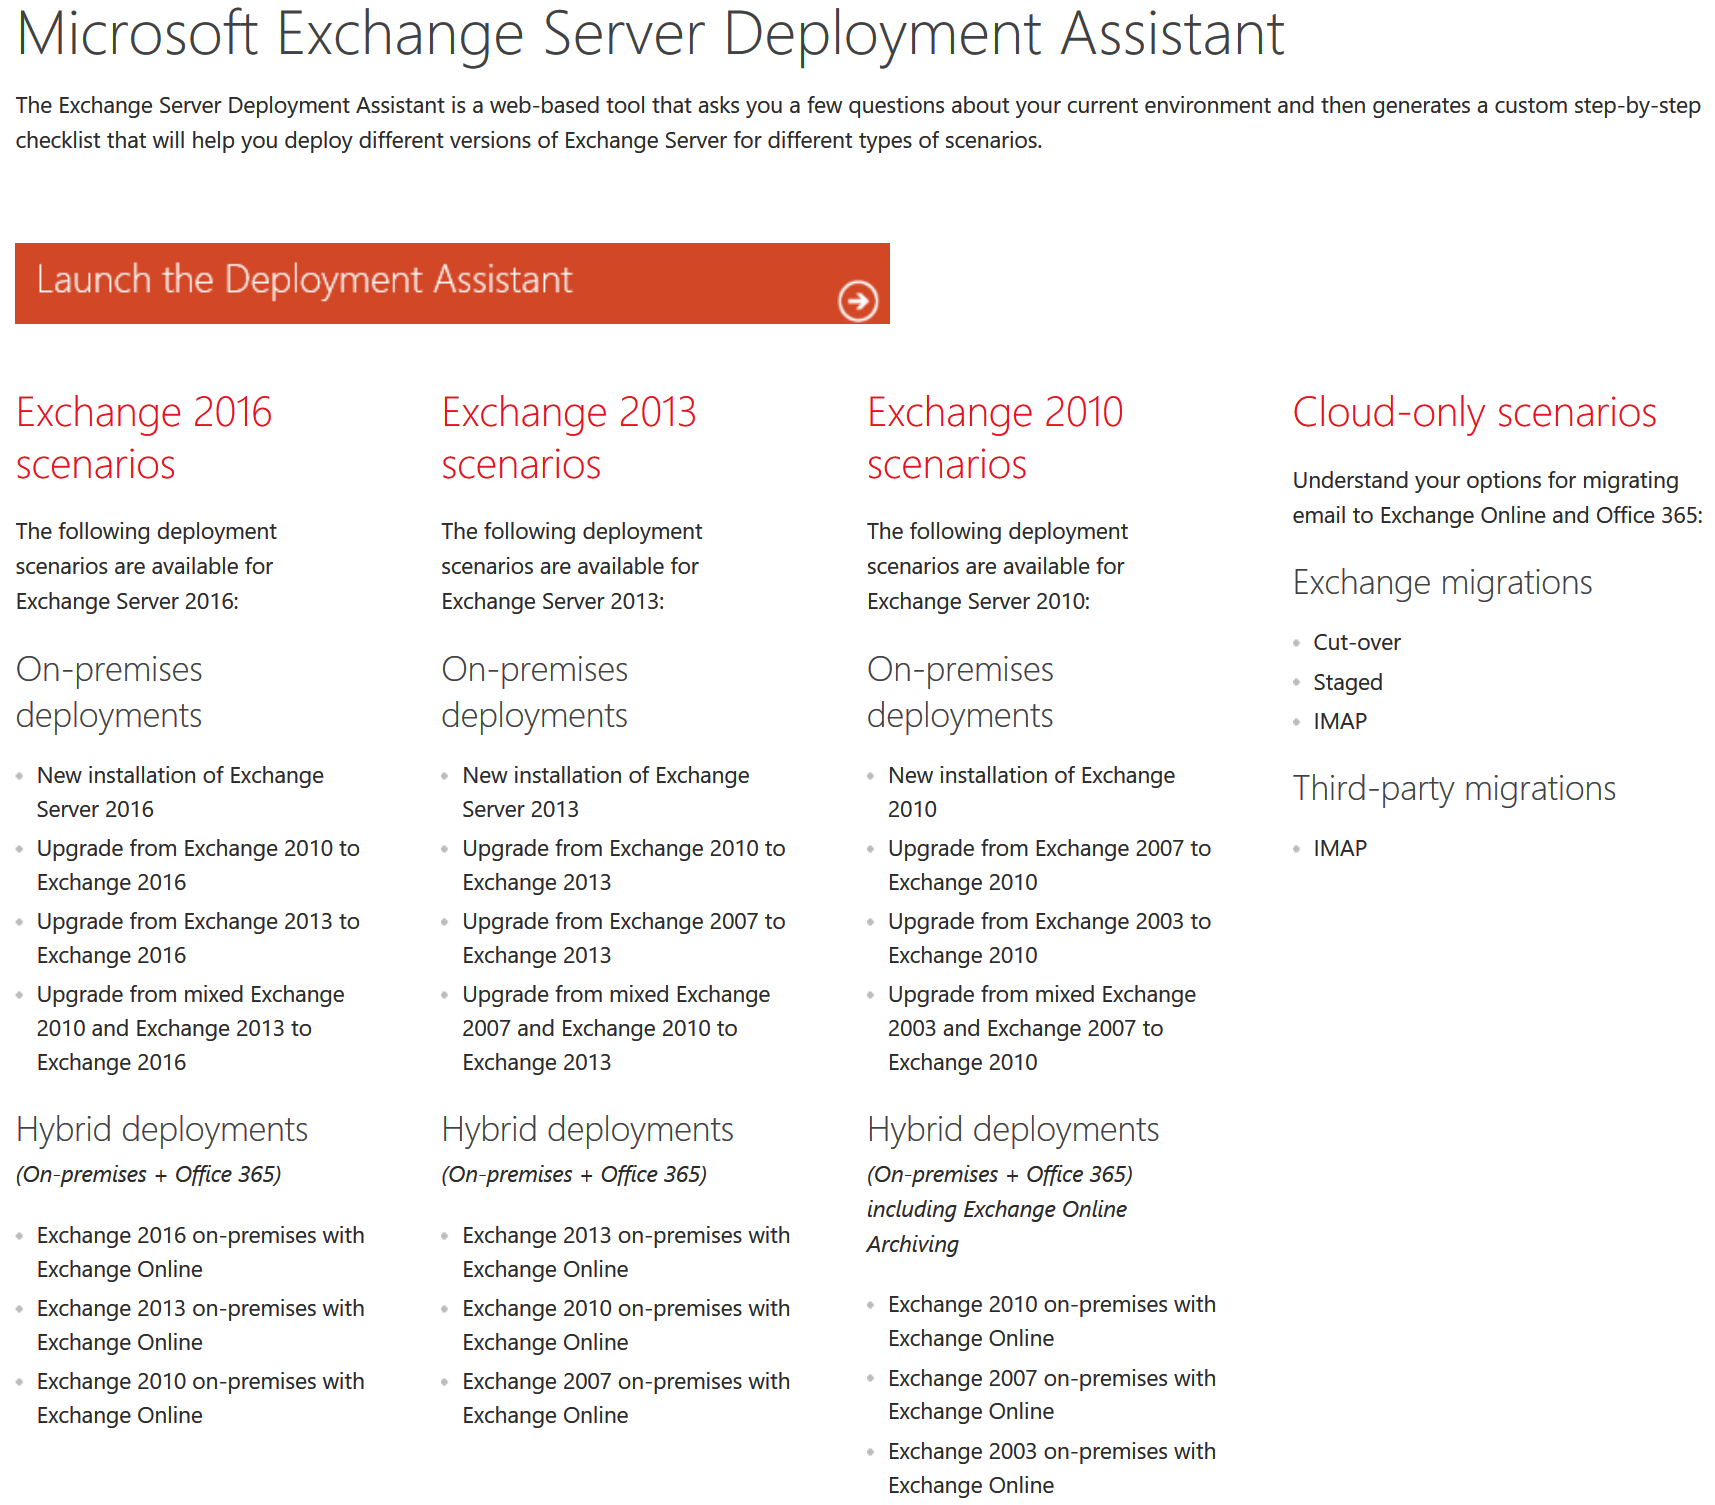Open mixed Exchange 2010 and 2013 to 2016 upgrade
This screenshot has height=1505, width=1715.
[x=191, y=1028]
